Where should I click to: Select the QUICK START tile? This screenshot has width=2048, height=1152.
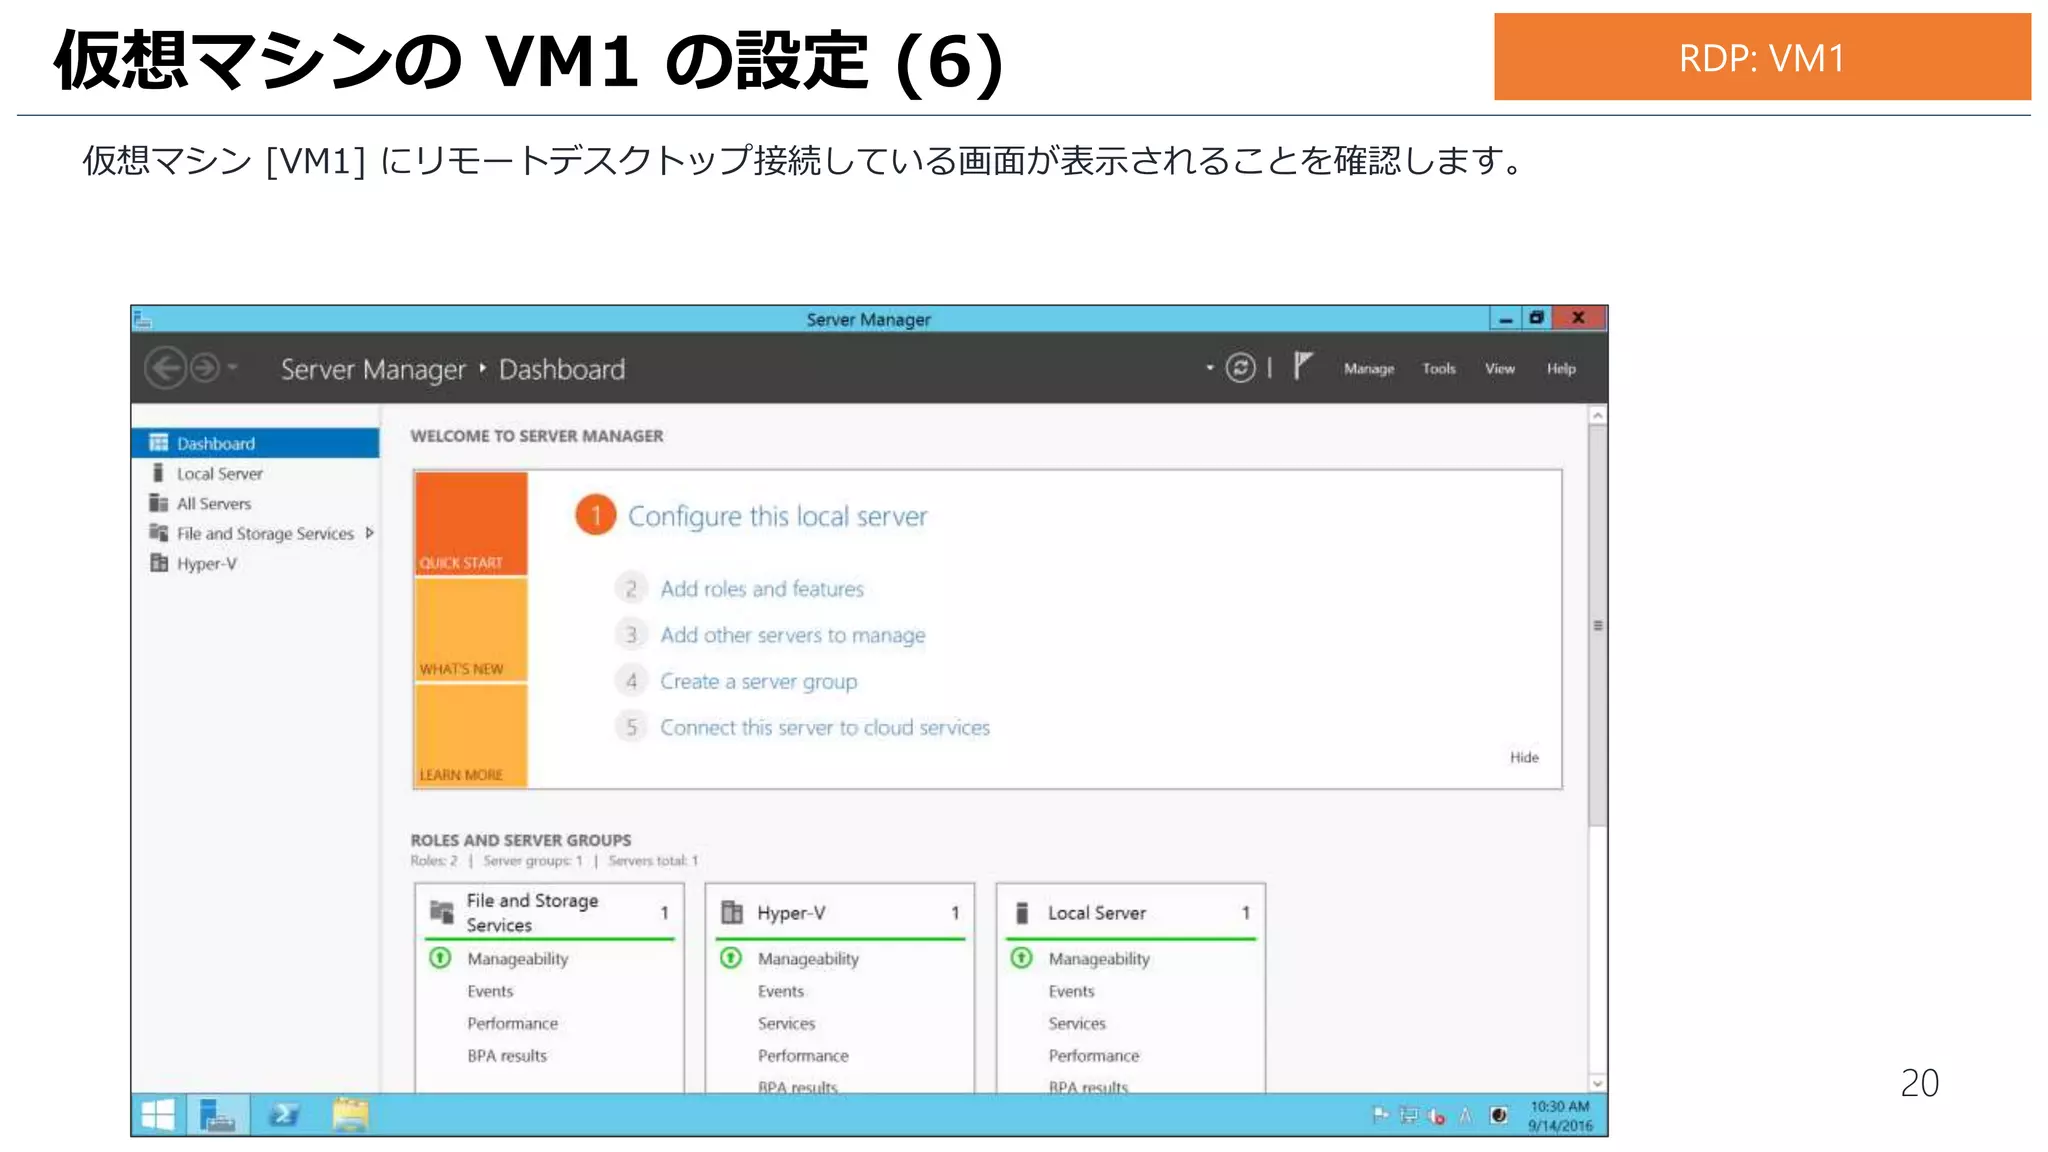[471, 524]
